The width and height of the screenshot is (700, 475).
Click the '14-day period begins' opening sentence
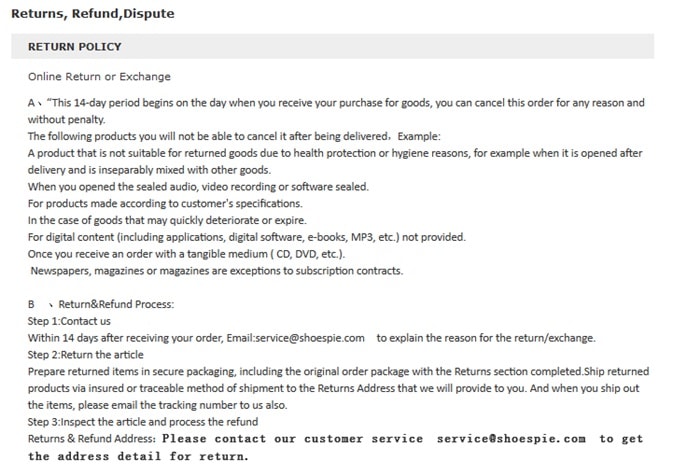pyautogui.click(x=200, y=103)
